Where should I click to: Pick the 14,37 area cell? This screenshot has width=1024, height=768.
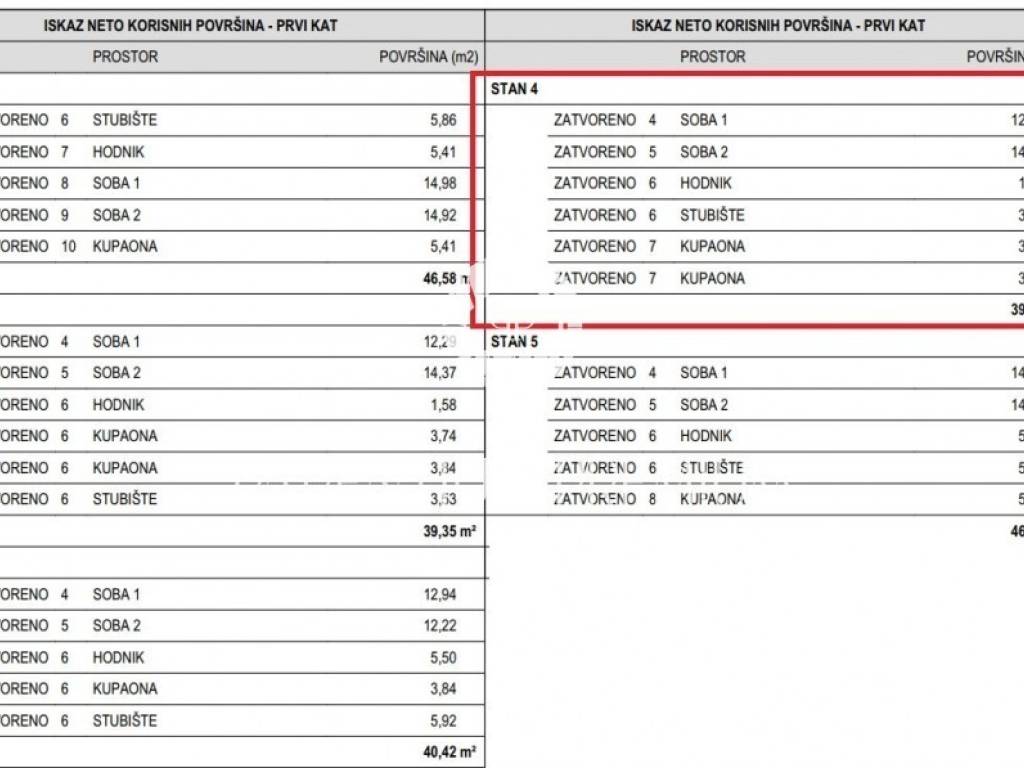tap(439, 373)
